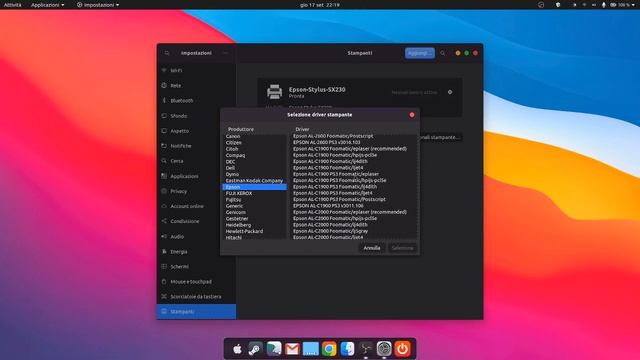The image size is (640, 360).
Task: Click the Stampanti header search icon
Action: click(443, 53)
